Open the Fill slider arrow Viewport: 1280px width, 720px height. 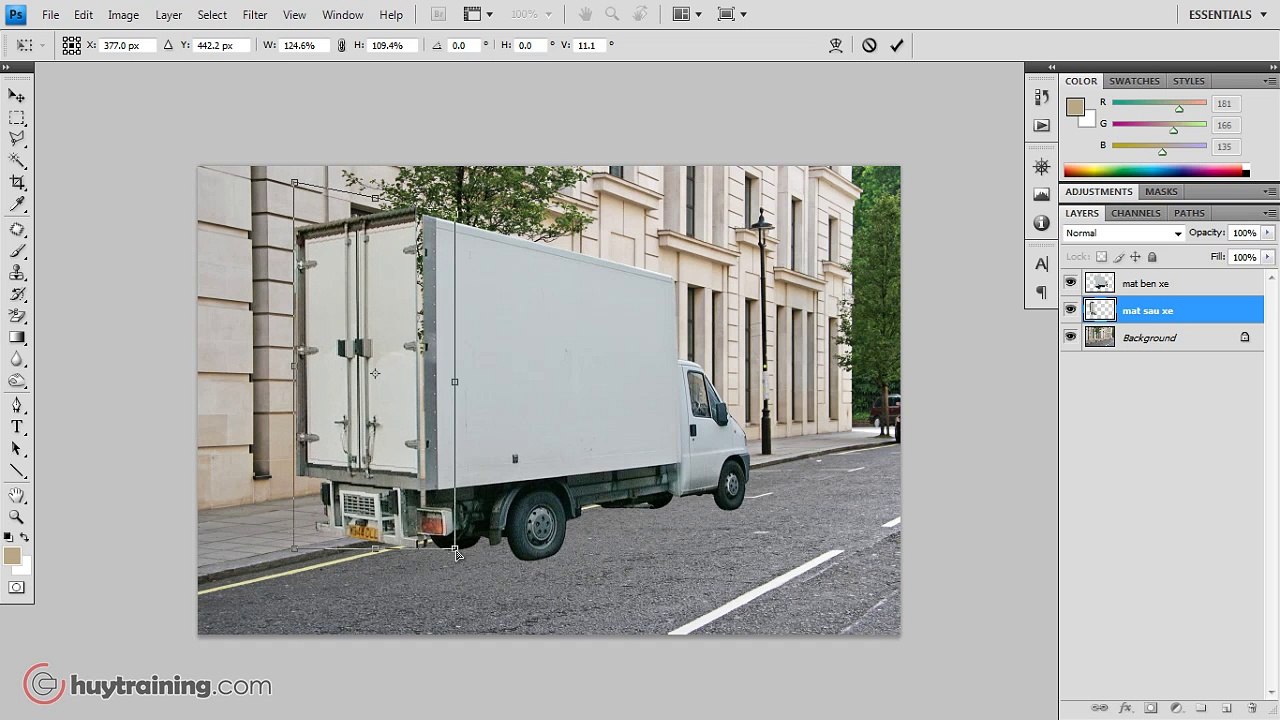(1267, 257)
